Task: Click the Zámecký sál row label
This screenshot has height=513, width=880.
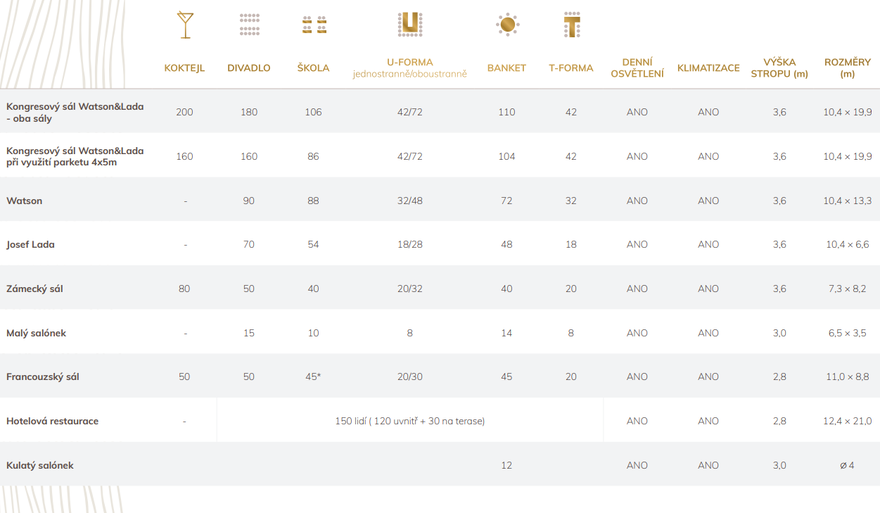Action: [35, 289]
